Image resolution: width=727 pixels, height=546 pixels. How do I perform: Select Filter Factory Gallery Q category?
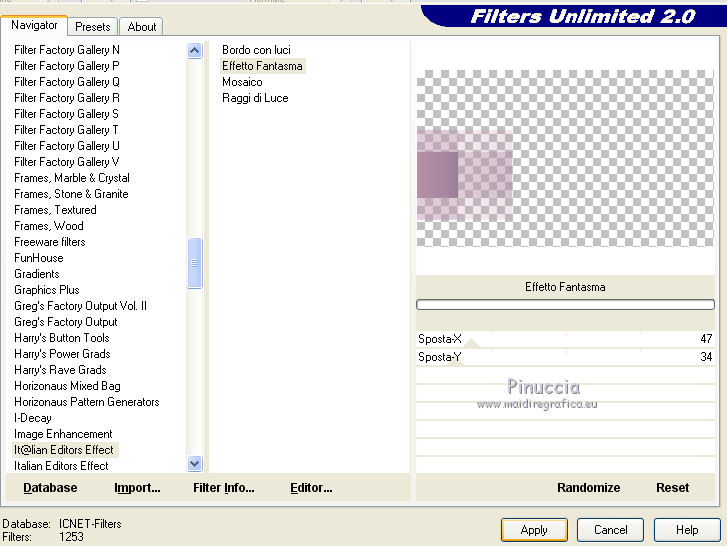click(x=67, y=82)
